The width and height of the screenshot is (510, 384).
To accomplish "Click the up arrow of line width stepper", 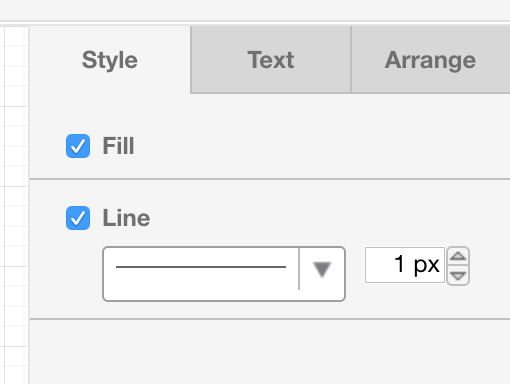I will click(x=458, y=256).
